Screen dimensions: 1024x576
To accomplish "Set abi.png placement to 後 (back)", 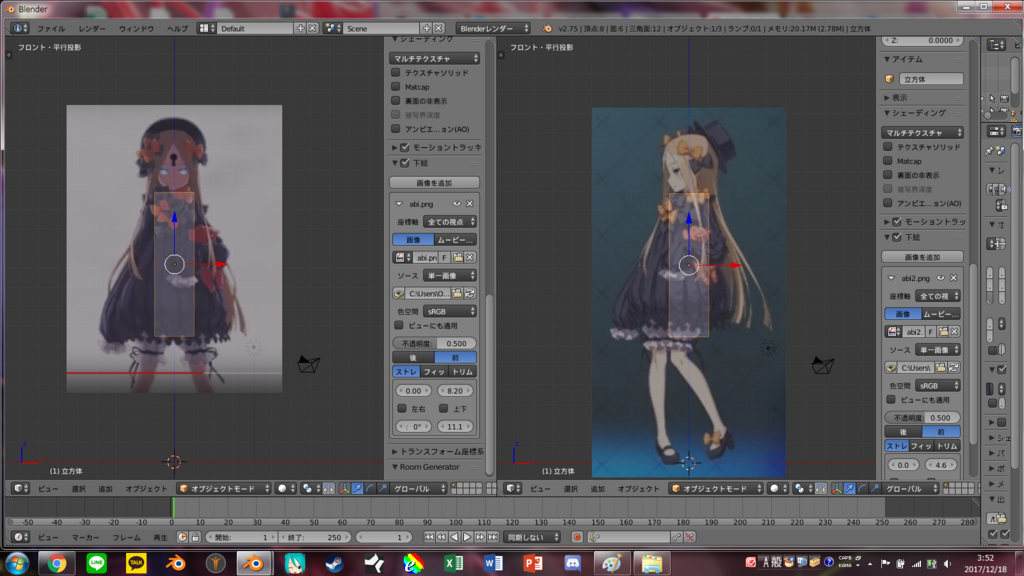I will pyautogui.click(x=413, y=358).
